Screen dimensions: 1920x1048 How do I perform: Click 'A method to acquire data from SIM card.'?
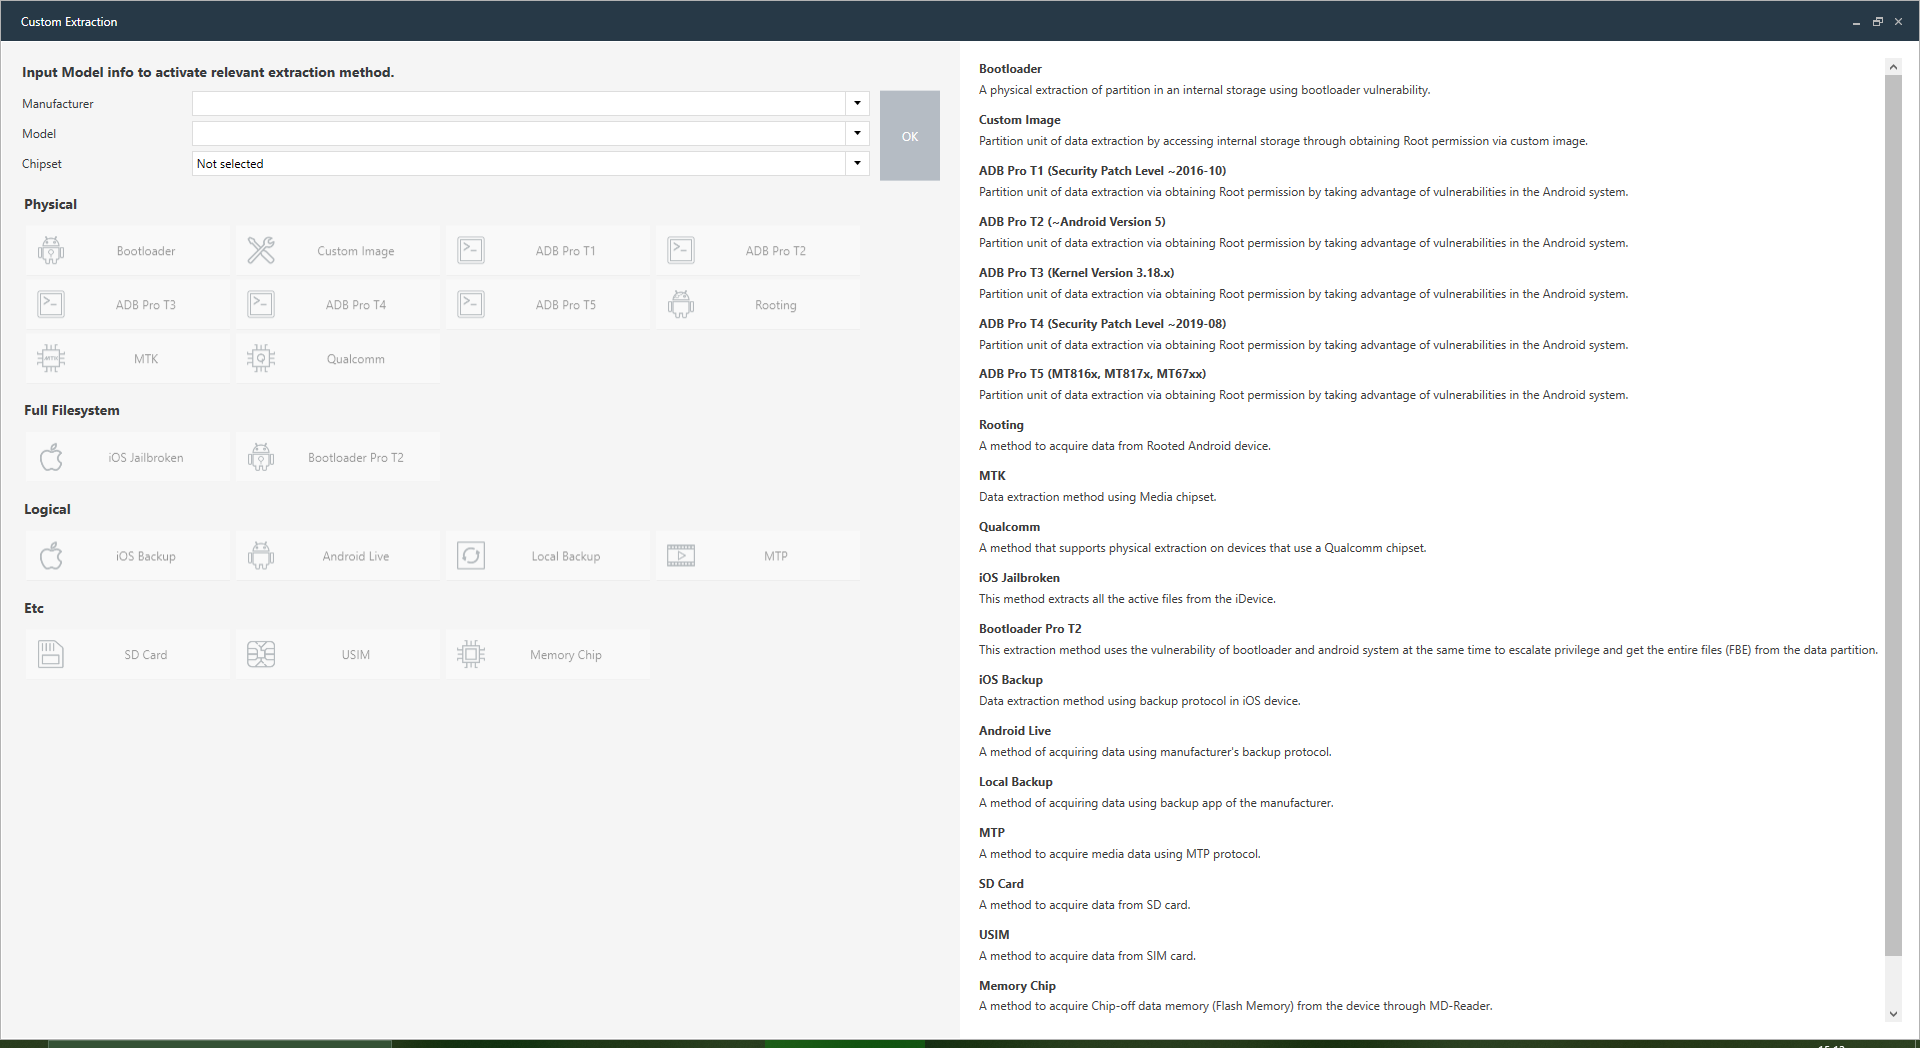pyautogui.click(x=1087, y=955)
